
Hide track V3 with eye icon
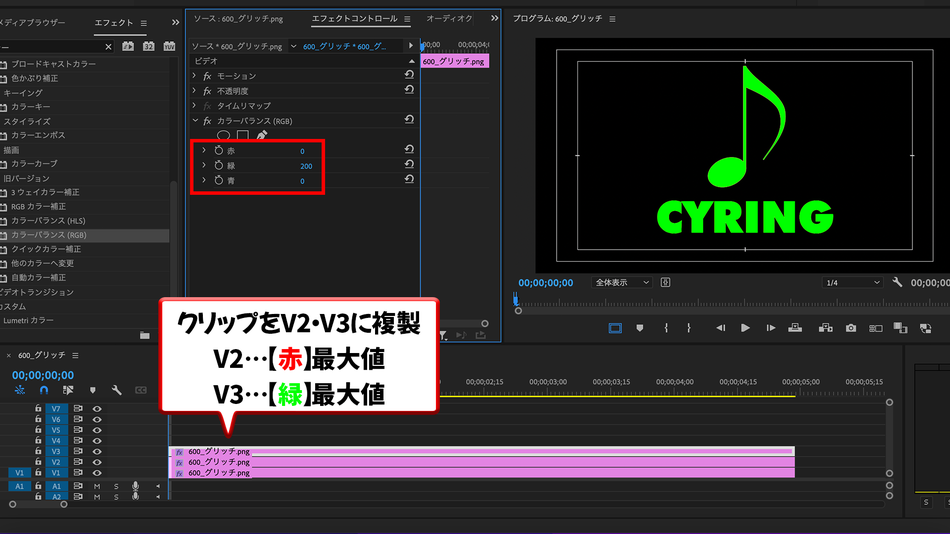pos(97,452)
